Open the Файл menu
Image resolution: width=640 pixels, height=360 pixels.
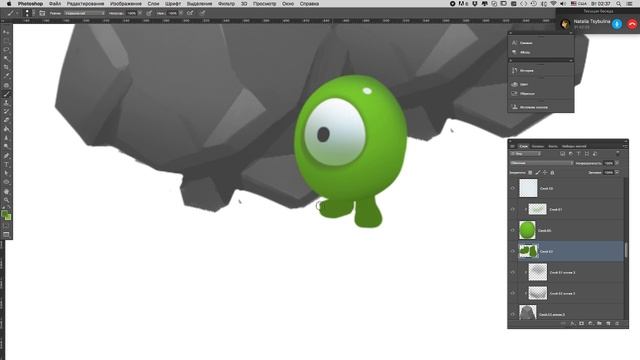(x=55, y=4)
